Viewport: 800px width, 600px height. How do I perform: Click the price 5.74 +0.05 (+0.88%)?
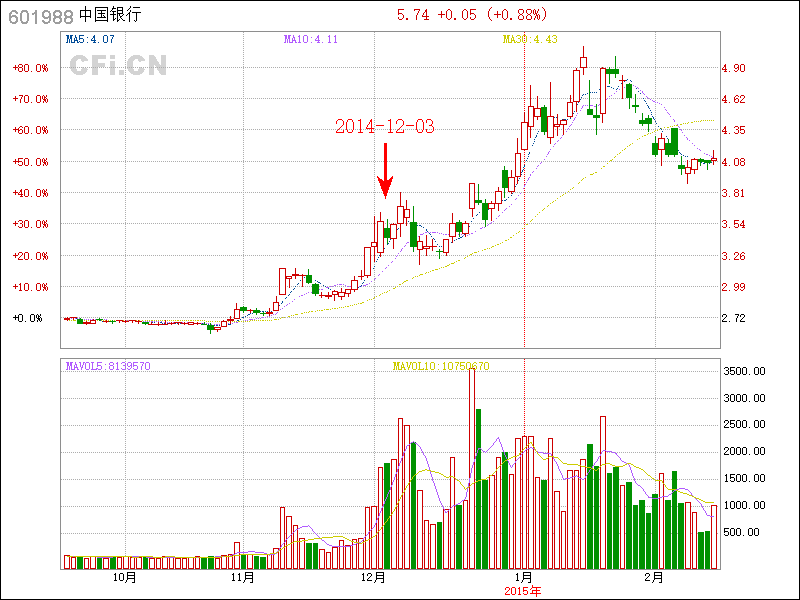472,15
